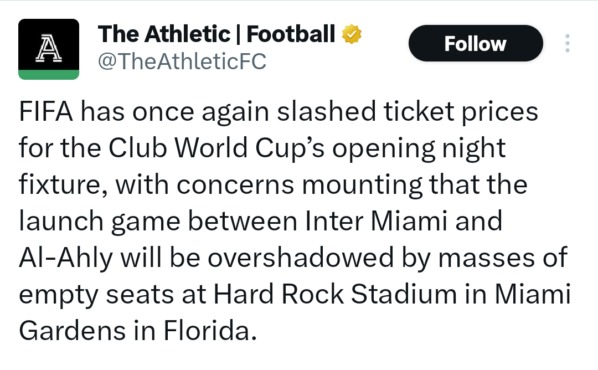Viewport: 598px width, 370px height.
Task: Open the three-dot more options menu
Action: [567, 43]
